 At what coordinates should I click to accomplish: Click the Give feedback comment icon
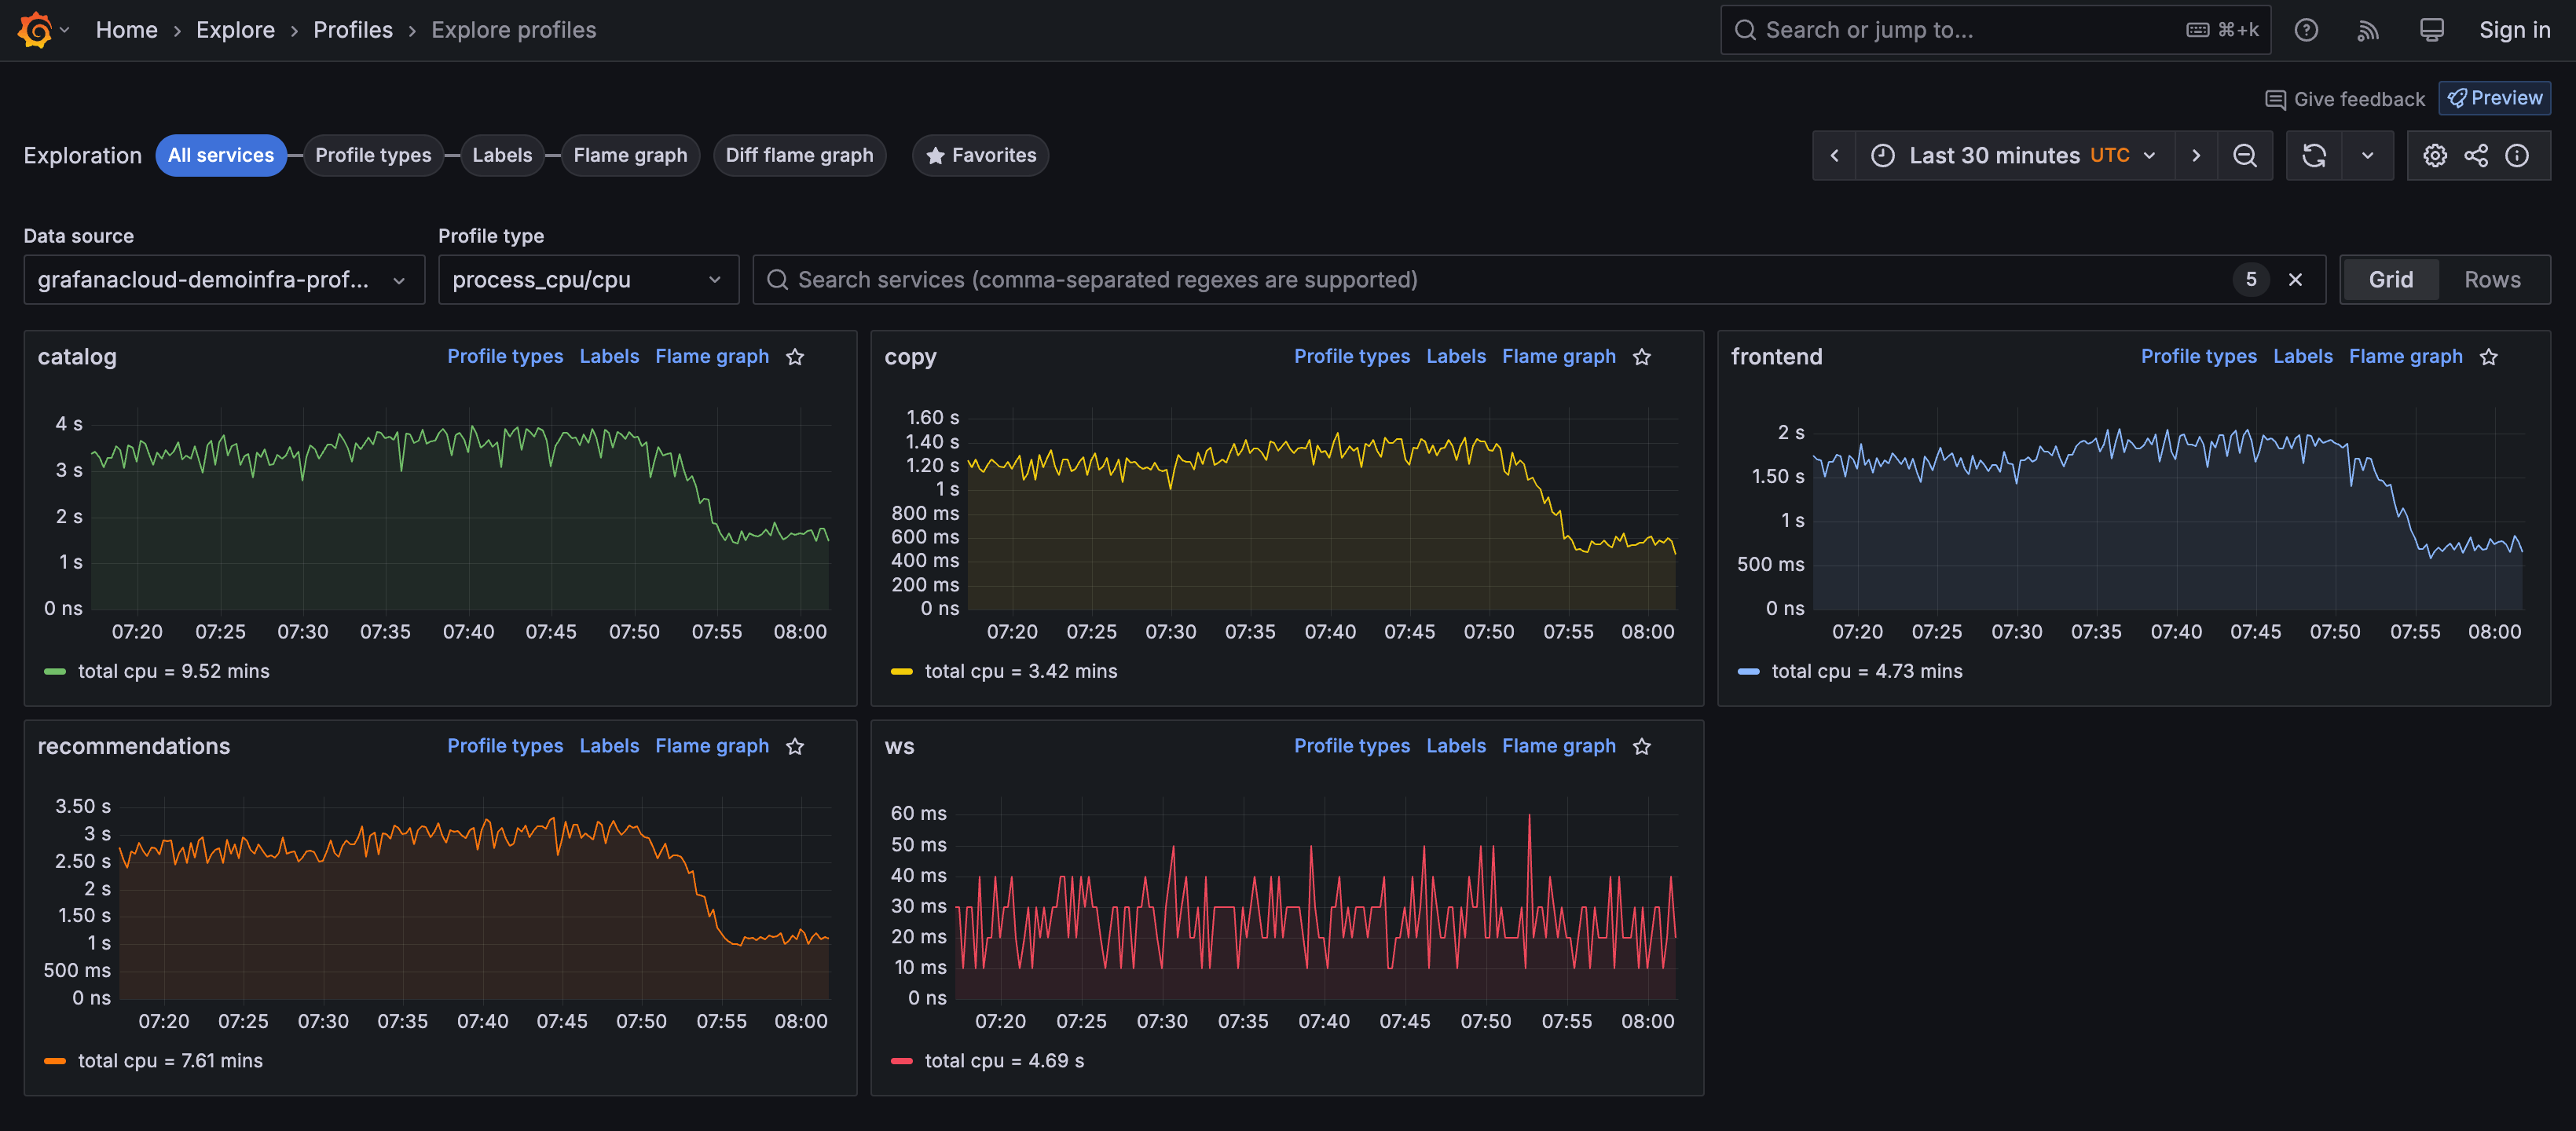coord(2275,99)
